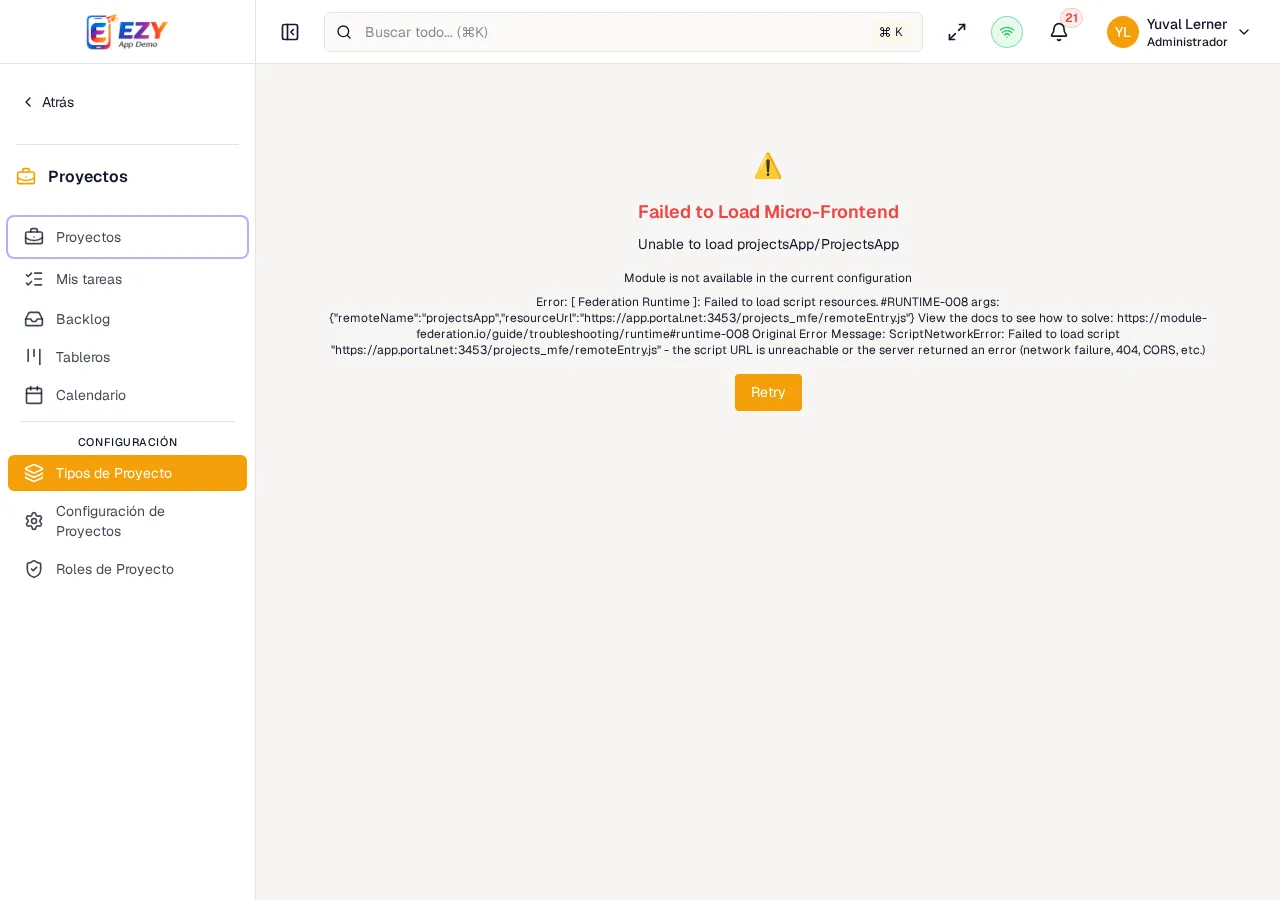Image resolution: width=1280 pixels, height=900 pixels.
Task: Open Tableros in the sidebar
Action: click(x=127, y=357)
